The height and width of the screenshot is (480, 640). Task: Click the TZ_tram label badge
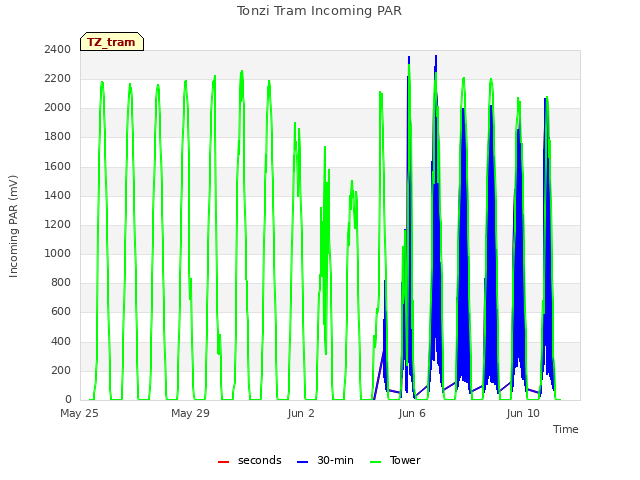tap(112, 42)
